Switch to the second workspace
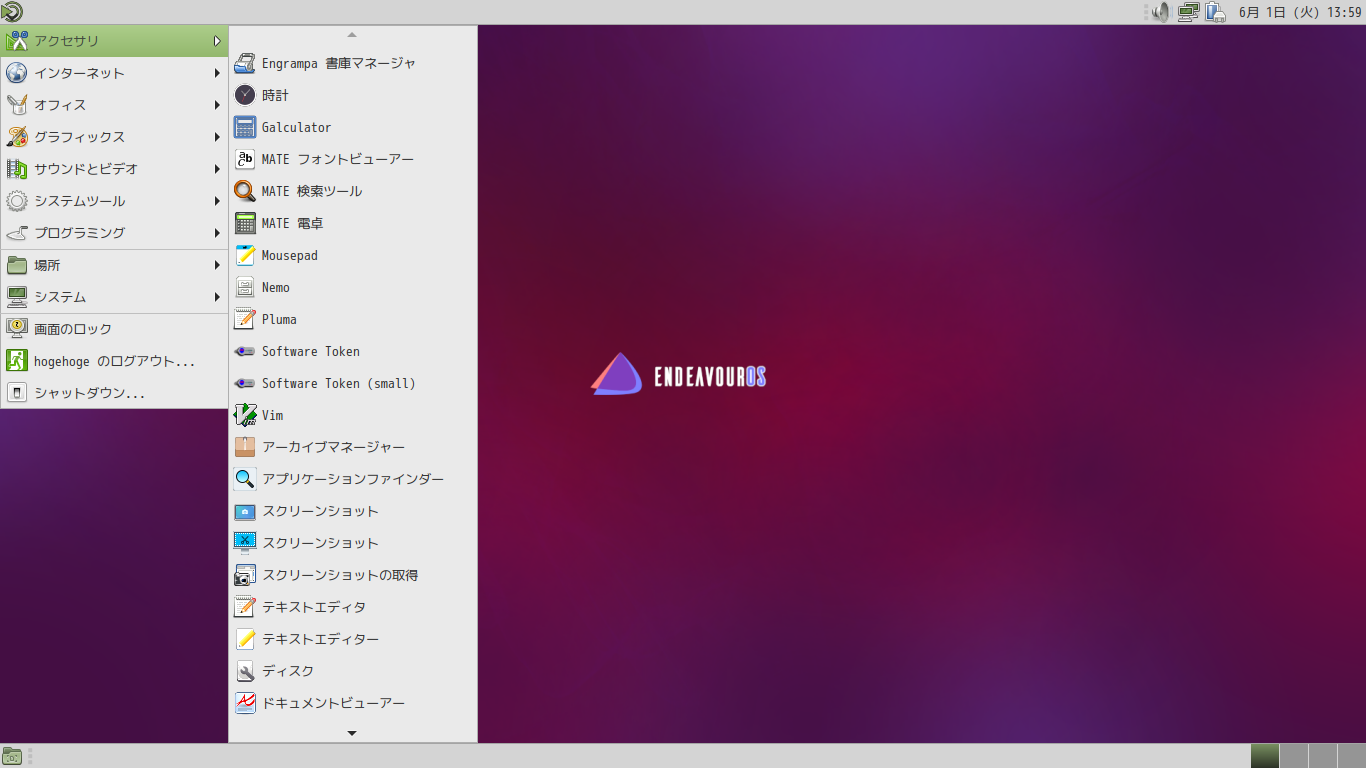The image size is (1366, 768). tap(1294, 756)
